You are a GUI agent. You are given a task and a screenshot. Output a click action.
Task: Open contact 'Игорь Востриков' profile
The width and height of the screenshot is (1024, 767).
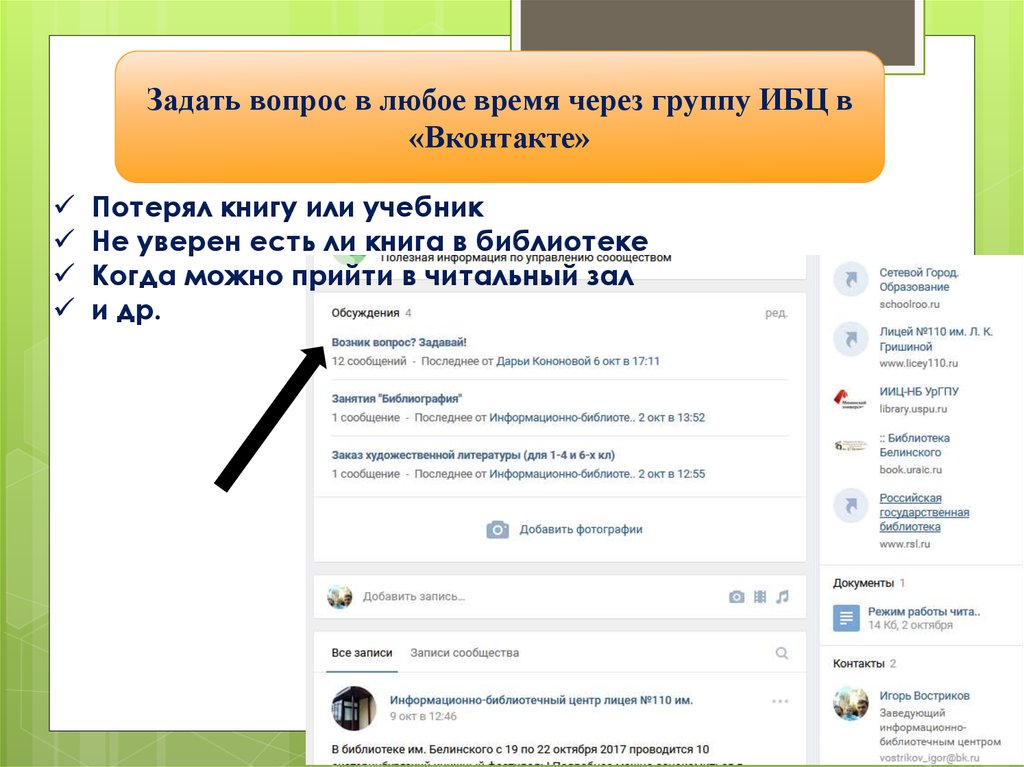tap(924, 696)
